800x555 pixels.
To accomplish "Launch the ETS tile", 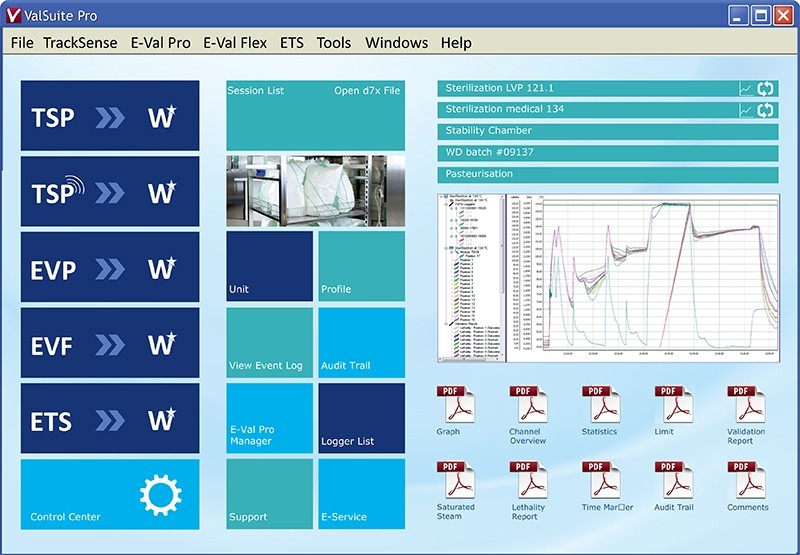I will tap(110, 418).
